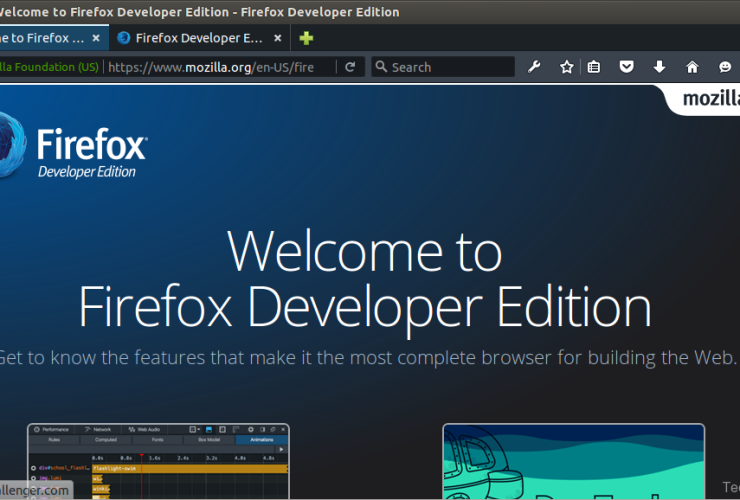Open the teal submarine illustration thumbnail
This screenshot has width=740, height=500.
(573, 461)
